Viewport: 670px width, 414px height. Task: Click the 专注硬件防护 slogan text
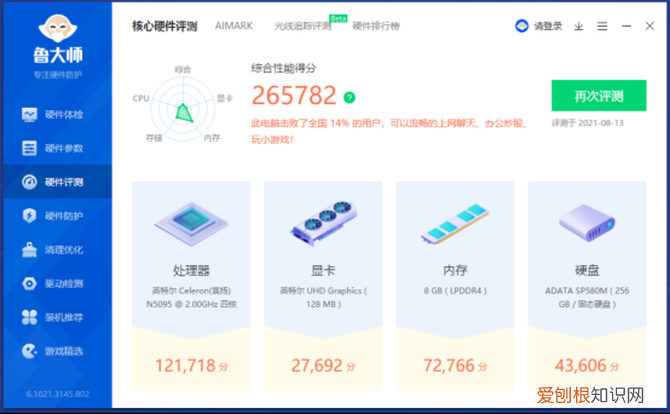58,75
